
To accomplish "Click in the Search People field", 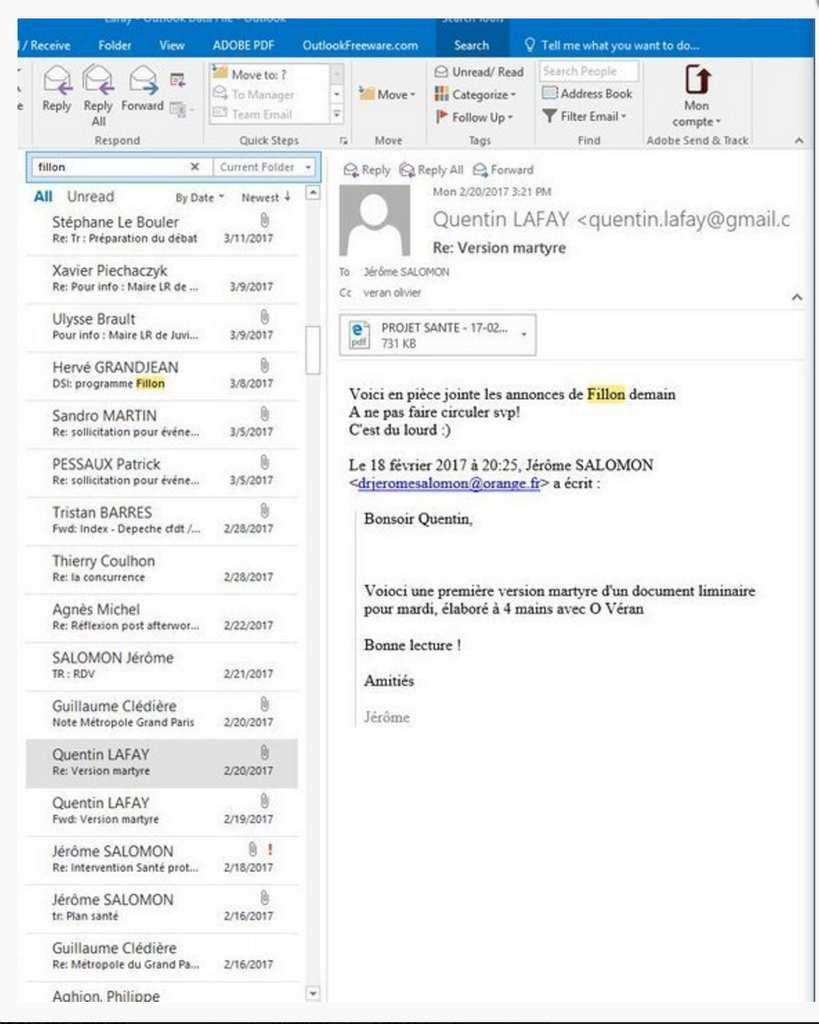I will pos(588,71).
